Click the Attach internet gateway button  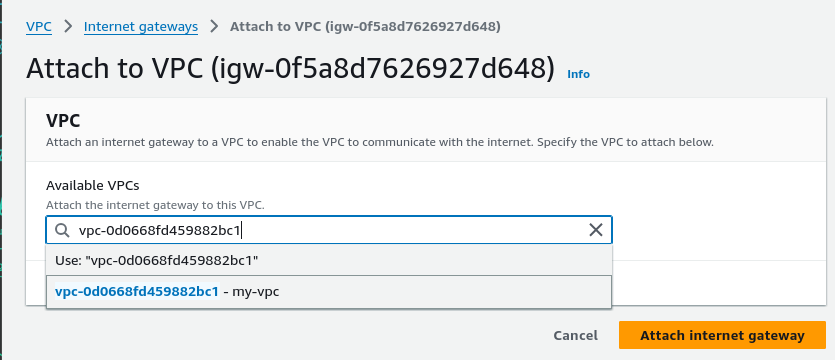pyautogui.click(x=722, y=336)
